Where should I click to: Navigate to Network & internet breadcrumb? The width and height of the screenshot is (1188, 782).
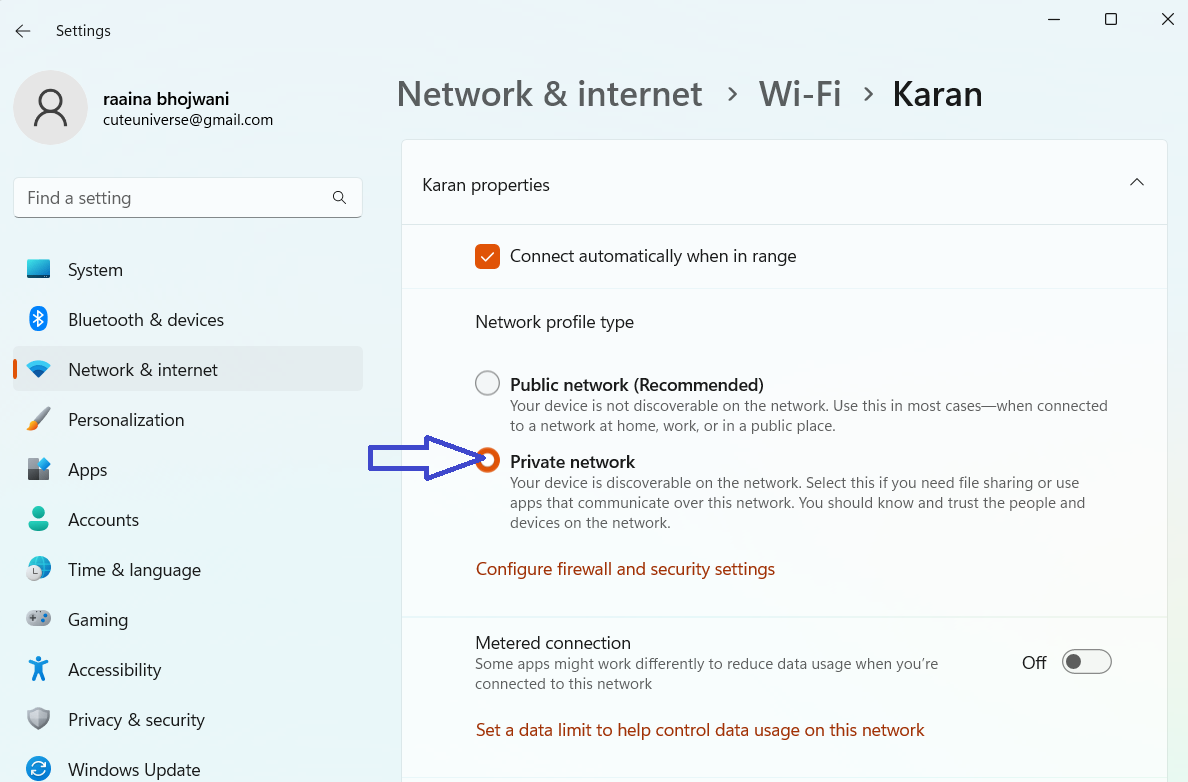[x=549, y=94]
